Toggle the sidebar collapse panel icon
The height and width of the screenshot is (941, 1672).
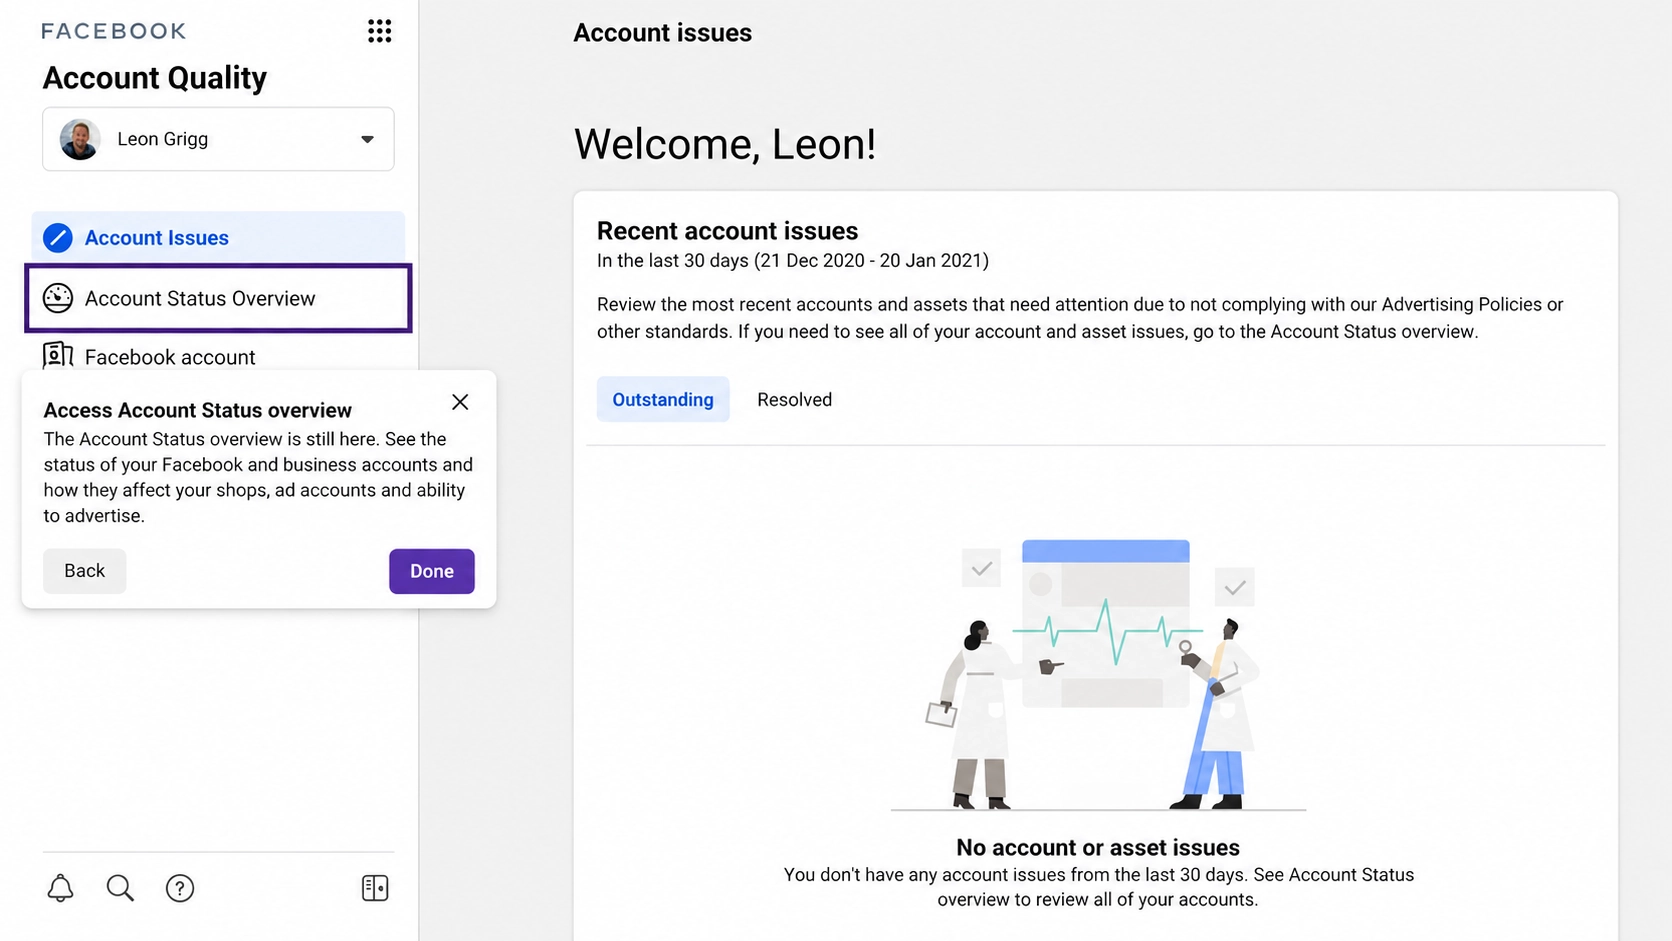pyautogui.click(x=375, y=888)
